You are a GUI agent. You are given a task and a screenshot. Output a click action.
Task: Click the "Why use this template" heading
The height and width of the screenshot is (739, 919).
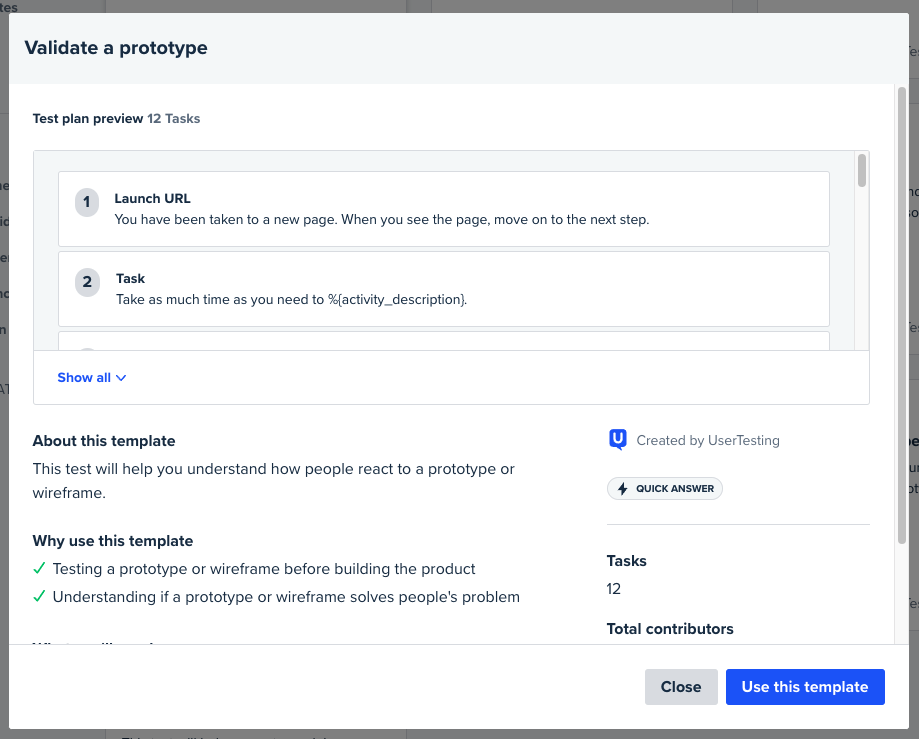112,541
